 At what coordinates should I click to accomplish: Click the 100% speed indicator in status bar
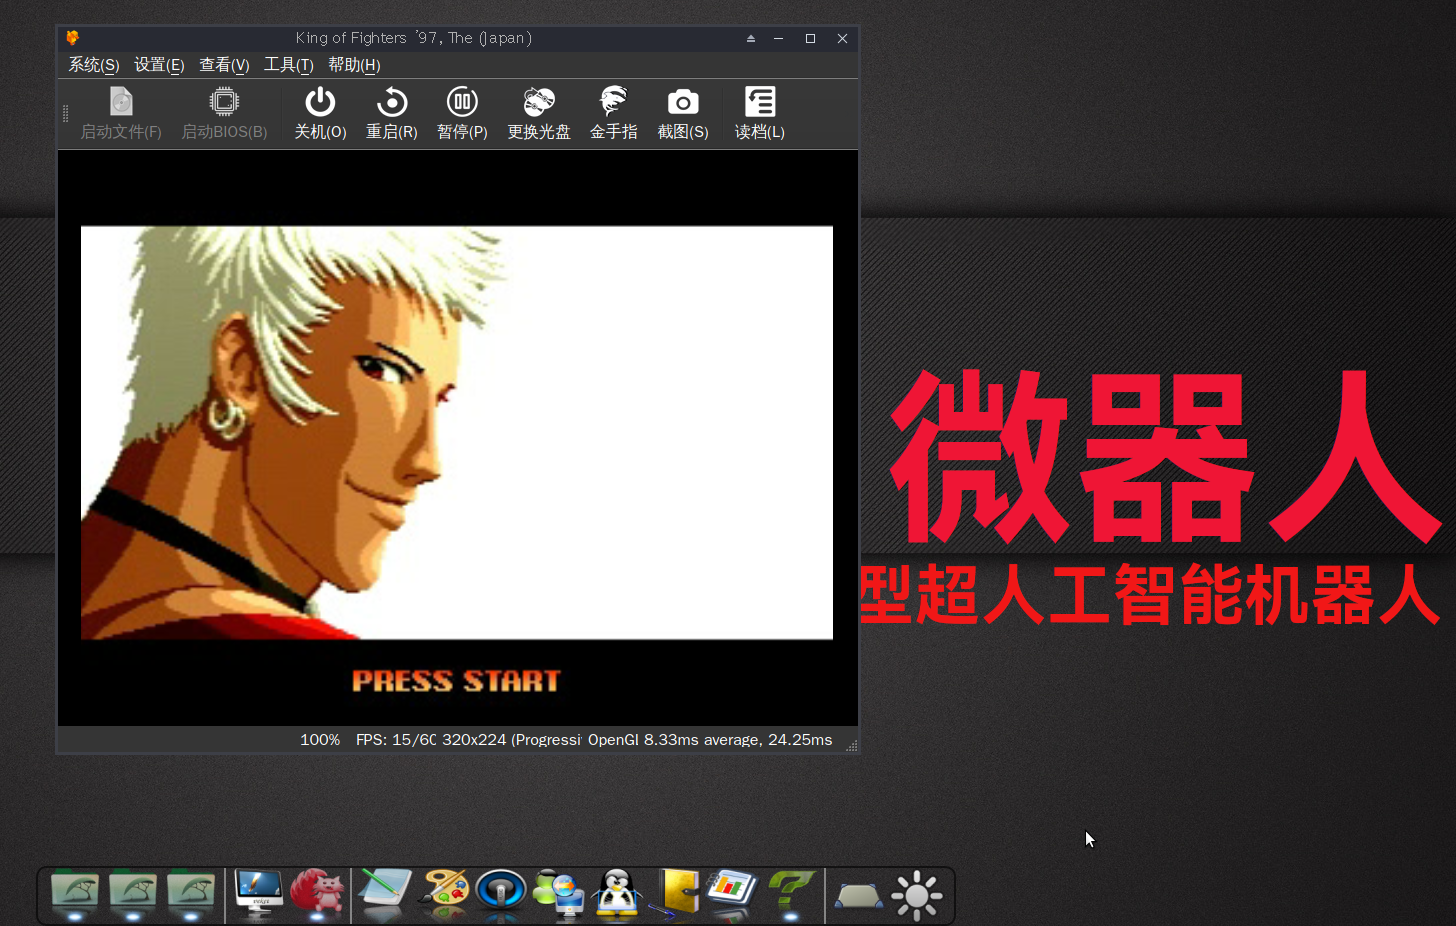320,740
